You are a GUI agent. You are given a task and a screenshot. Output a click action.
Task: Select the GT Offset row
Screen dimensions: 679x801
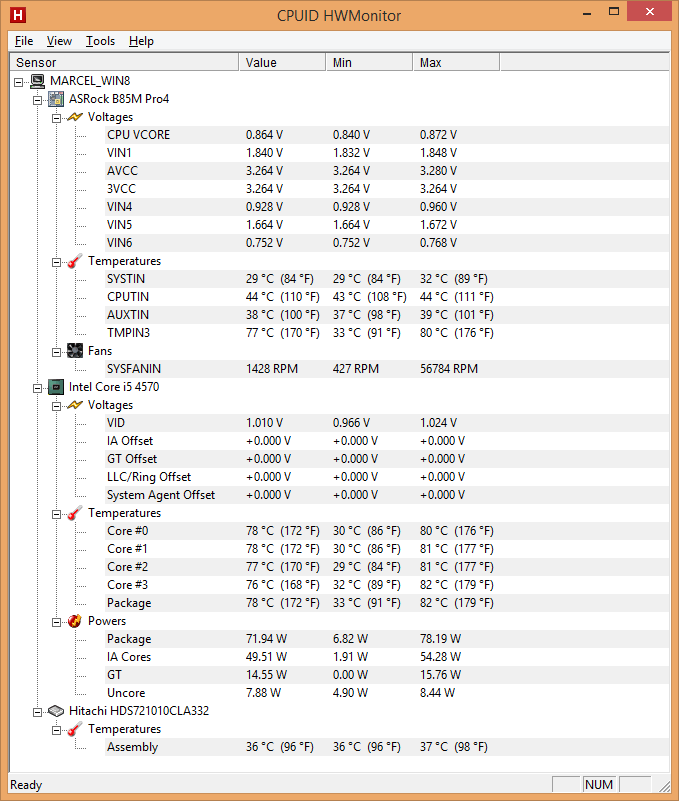387,459
